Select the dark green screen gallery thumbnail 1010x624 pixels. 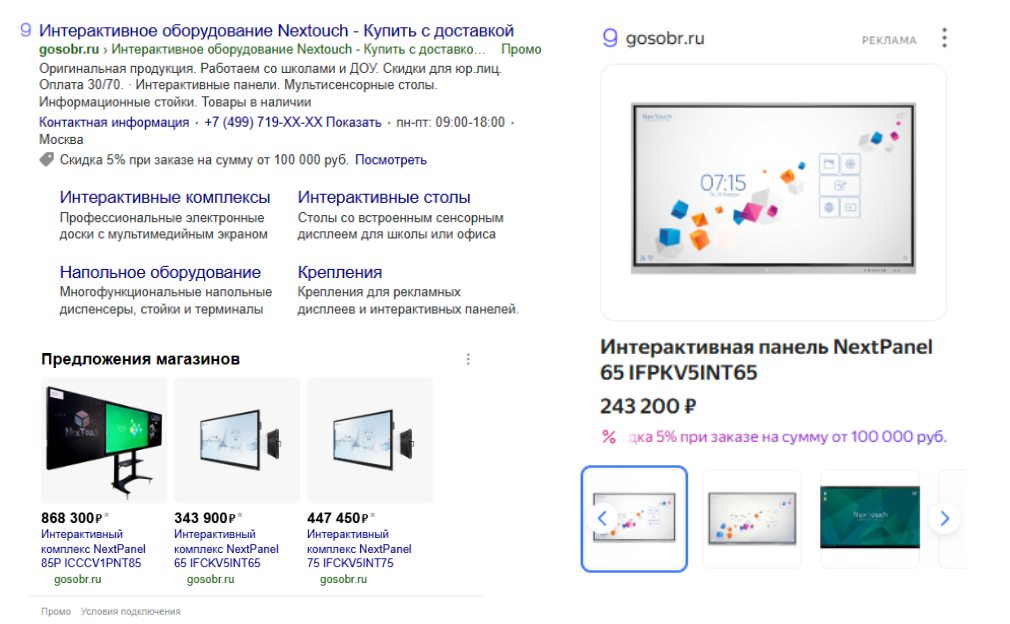pyautogui.click(x=870, y=519)
